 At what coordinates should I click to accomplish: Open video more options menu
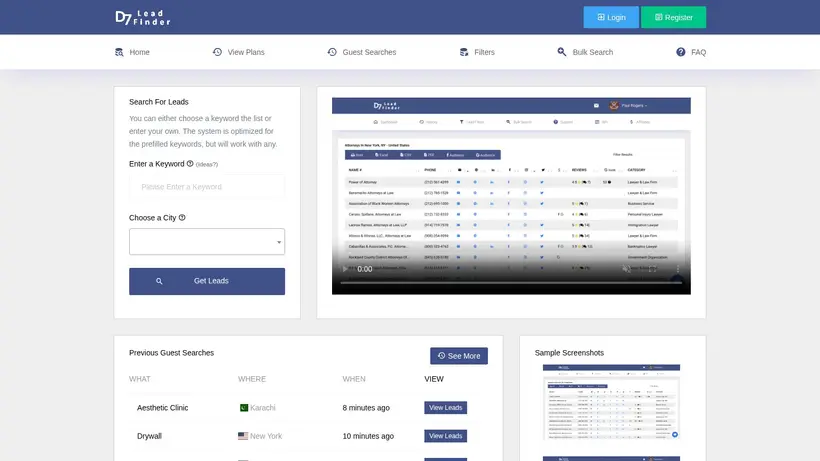tap(678, 269)
